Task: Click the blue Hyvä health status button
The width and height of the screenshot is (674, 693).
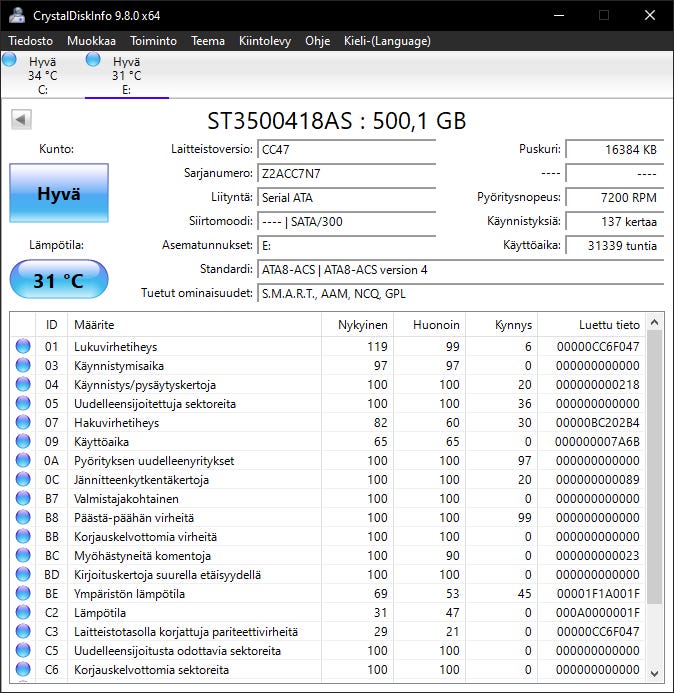Action: (x=58, y=194)
